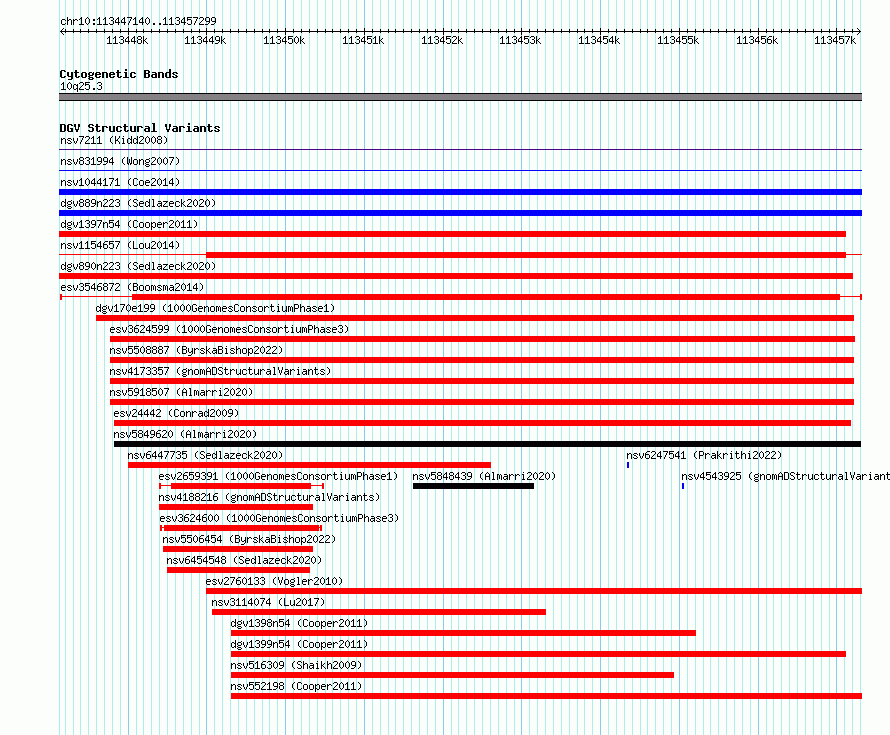Open nsv5506454 (ByrskaBishop2022) label
Screen dimensions: 890x735
click(249, 539)
